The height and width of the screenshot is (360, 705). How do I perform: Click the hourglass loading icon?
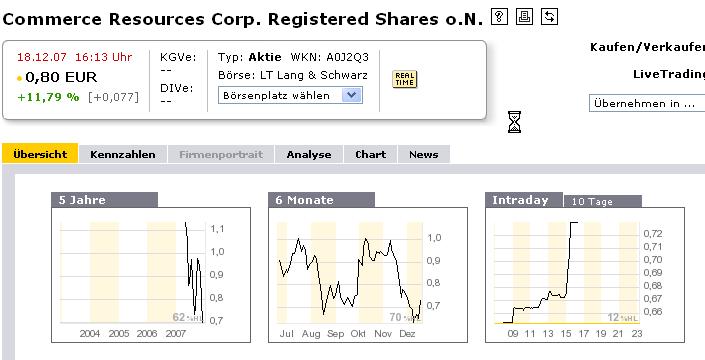(514, 122)
